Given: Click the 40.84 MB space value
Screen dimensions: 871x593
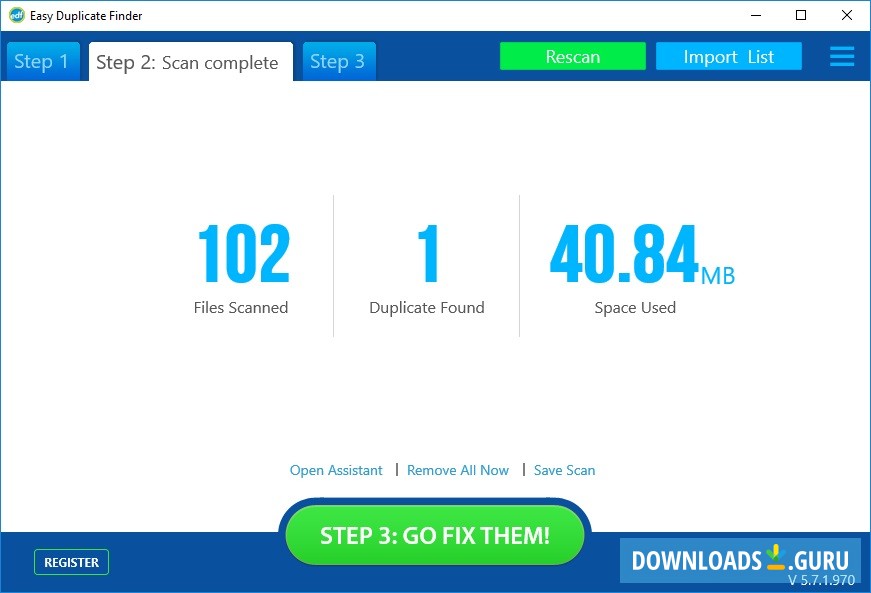Looking at the screenshot, I should pos(642,254).
